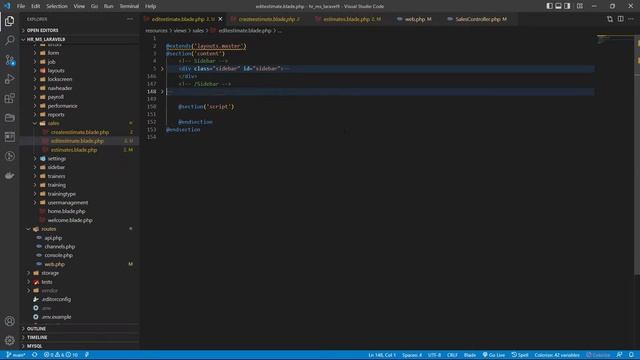Click the open changes compare icon
The height and width of the screenshot is (360, 640).
(x=610, y=19)
